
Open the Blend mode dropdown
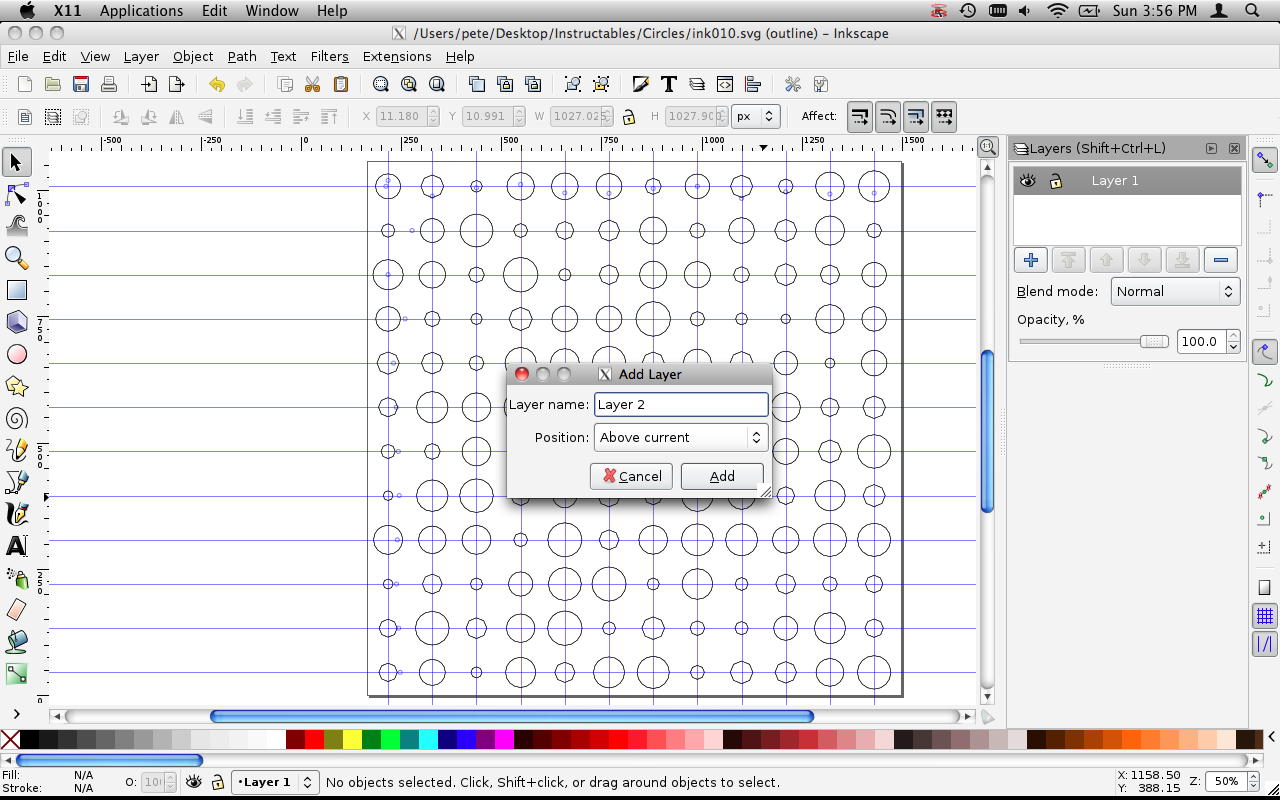tap(1175, 291)
